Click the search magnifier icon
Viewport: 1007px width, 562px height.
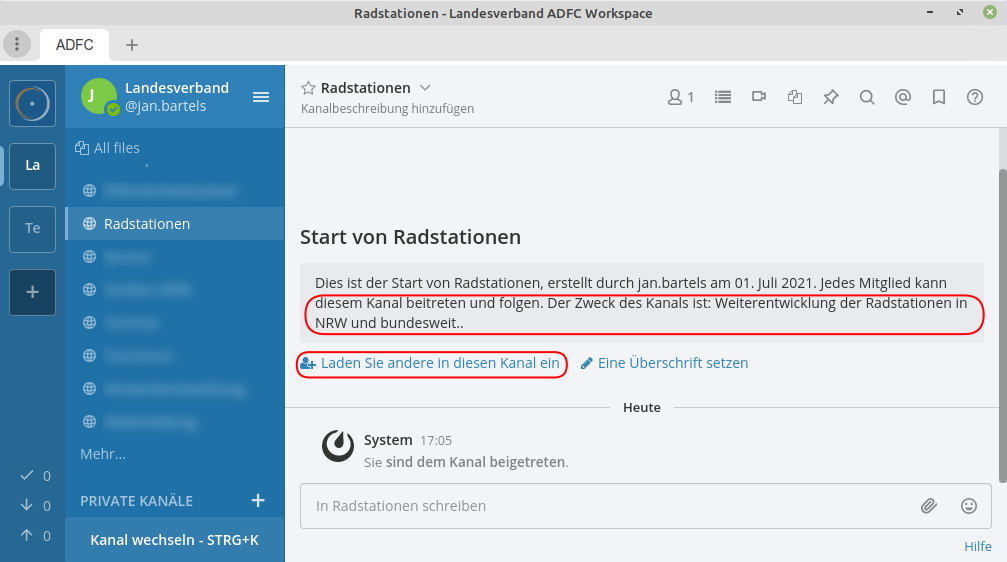click(x=867, y=97)
